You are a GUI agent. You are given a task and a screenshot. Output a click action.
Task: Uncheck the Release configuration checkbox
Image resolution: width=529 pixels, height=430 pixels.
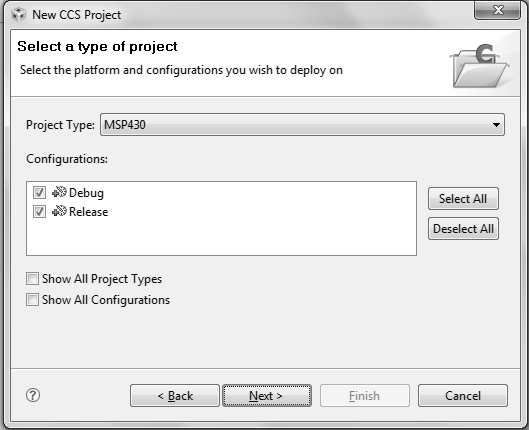pyautogui.click(x=39, y=211)
